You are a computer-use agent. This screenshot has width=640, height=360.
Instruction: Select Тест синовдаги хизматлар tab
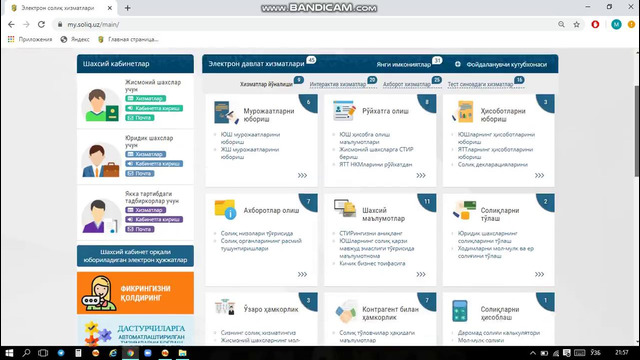tap(480, 84)
